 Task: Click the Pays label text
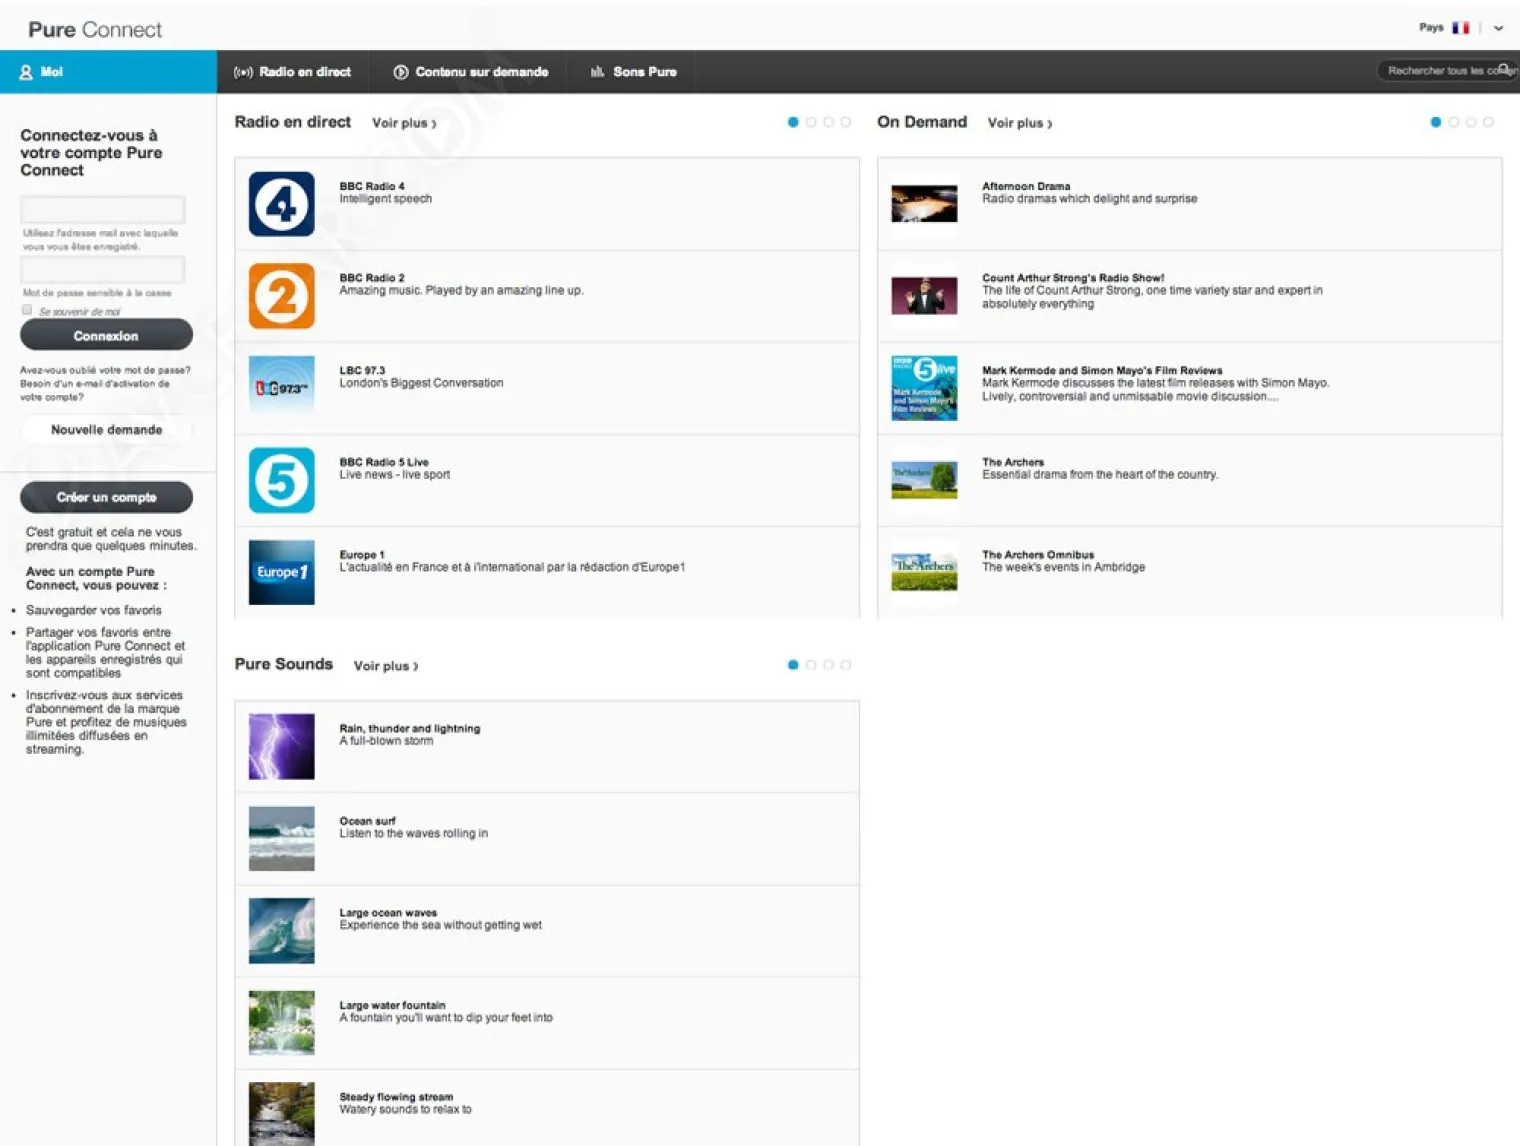click(x=1431, y=27)
